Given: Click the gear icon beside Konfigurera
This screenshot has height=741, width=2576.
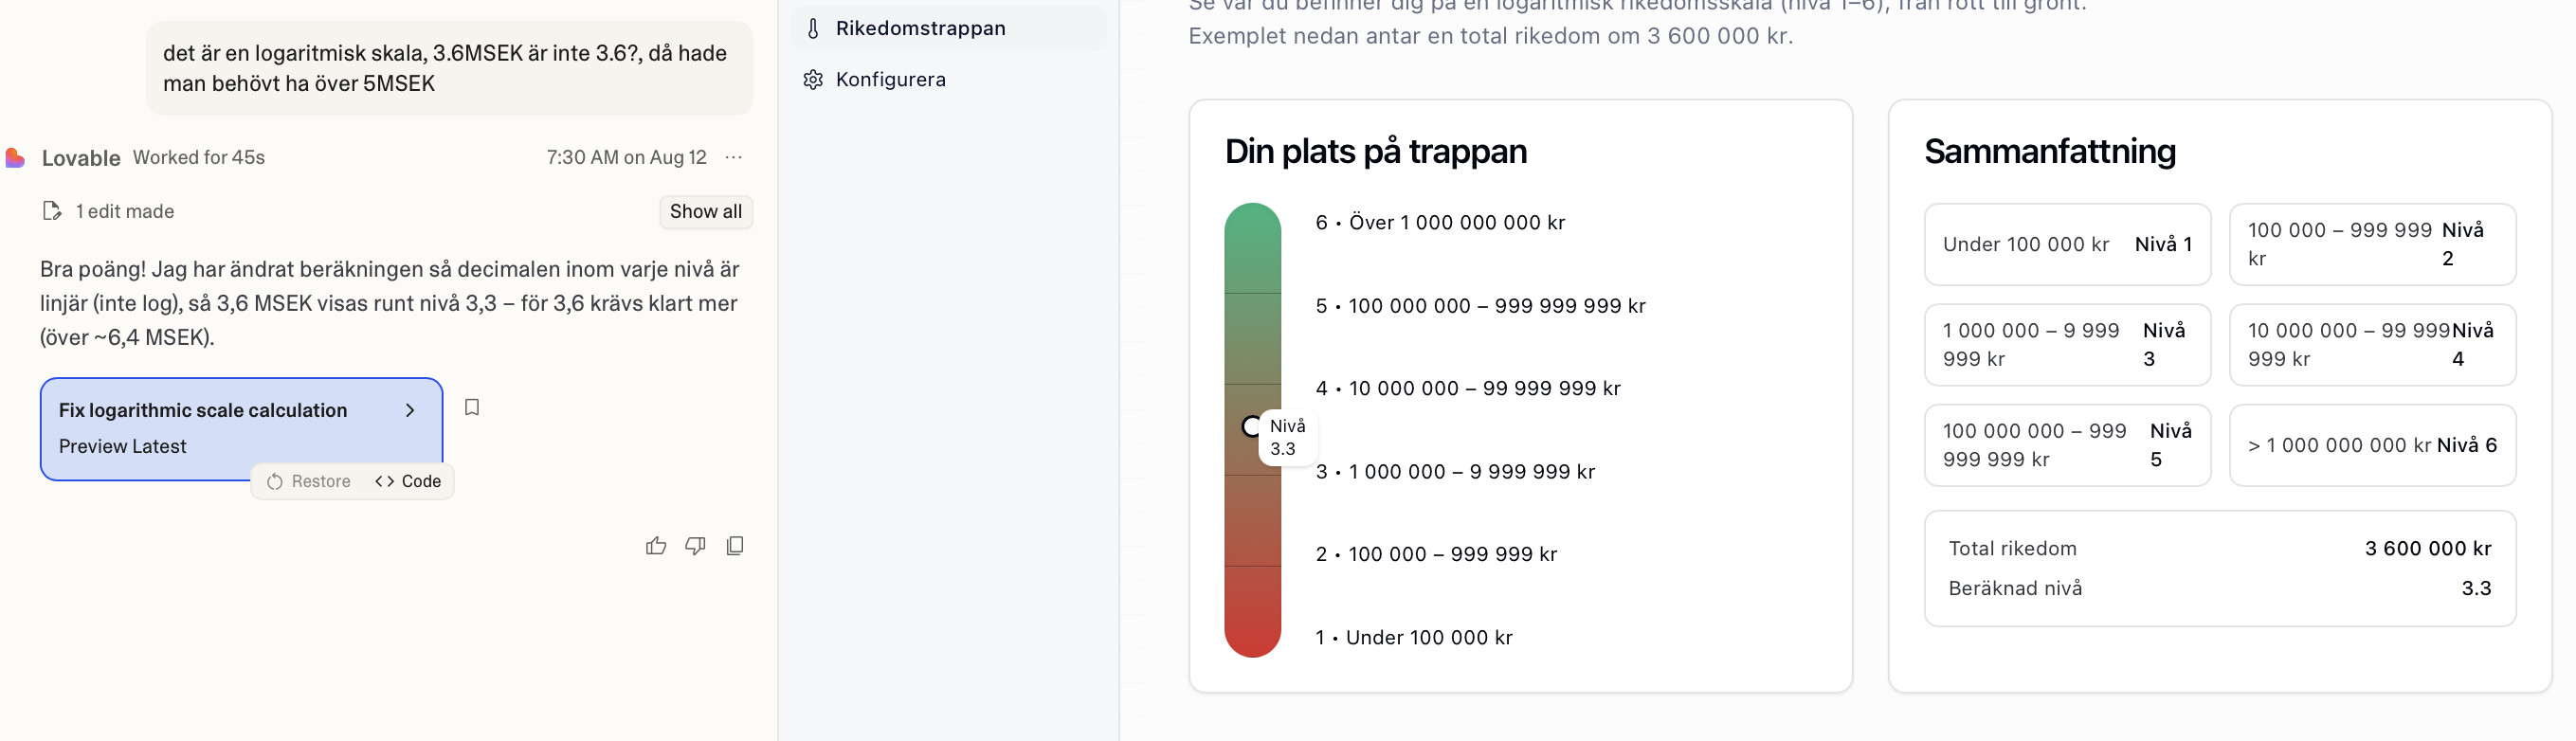Looking at the screenshot, I should pos(813,79).
